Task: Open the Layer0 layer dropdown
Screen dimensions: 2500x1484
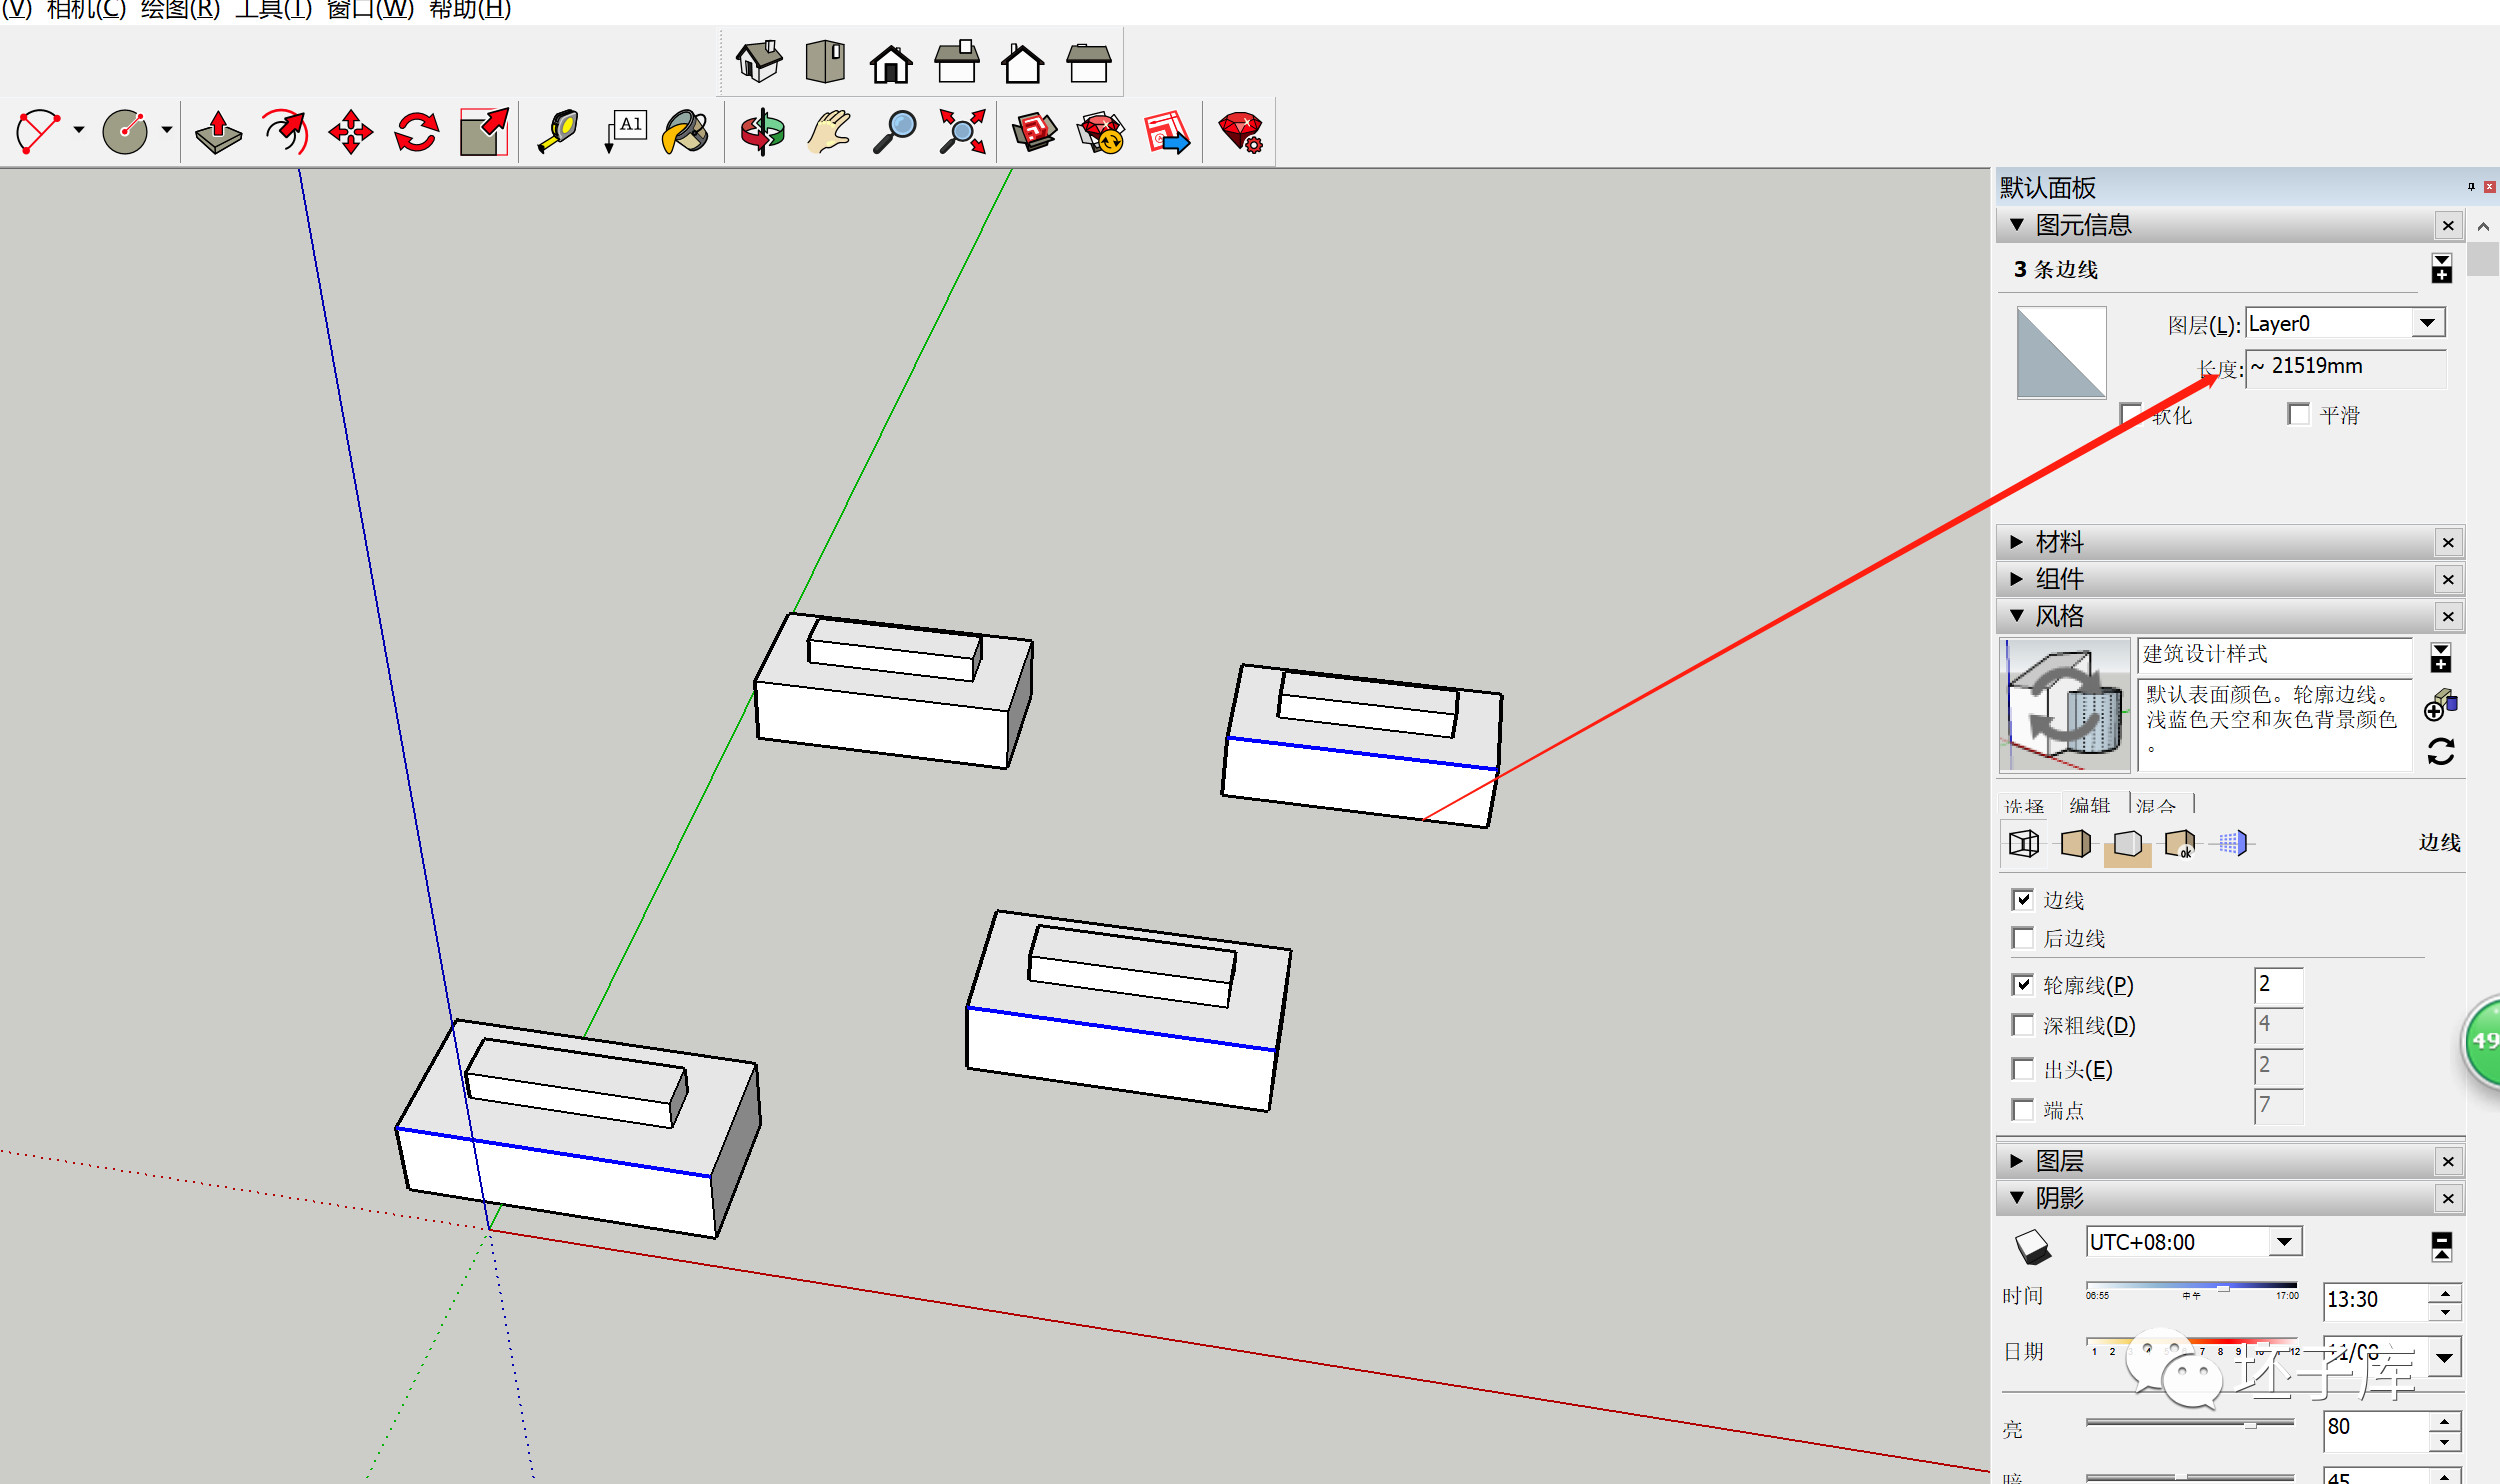Action: [x=2428, y=323]
